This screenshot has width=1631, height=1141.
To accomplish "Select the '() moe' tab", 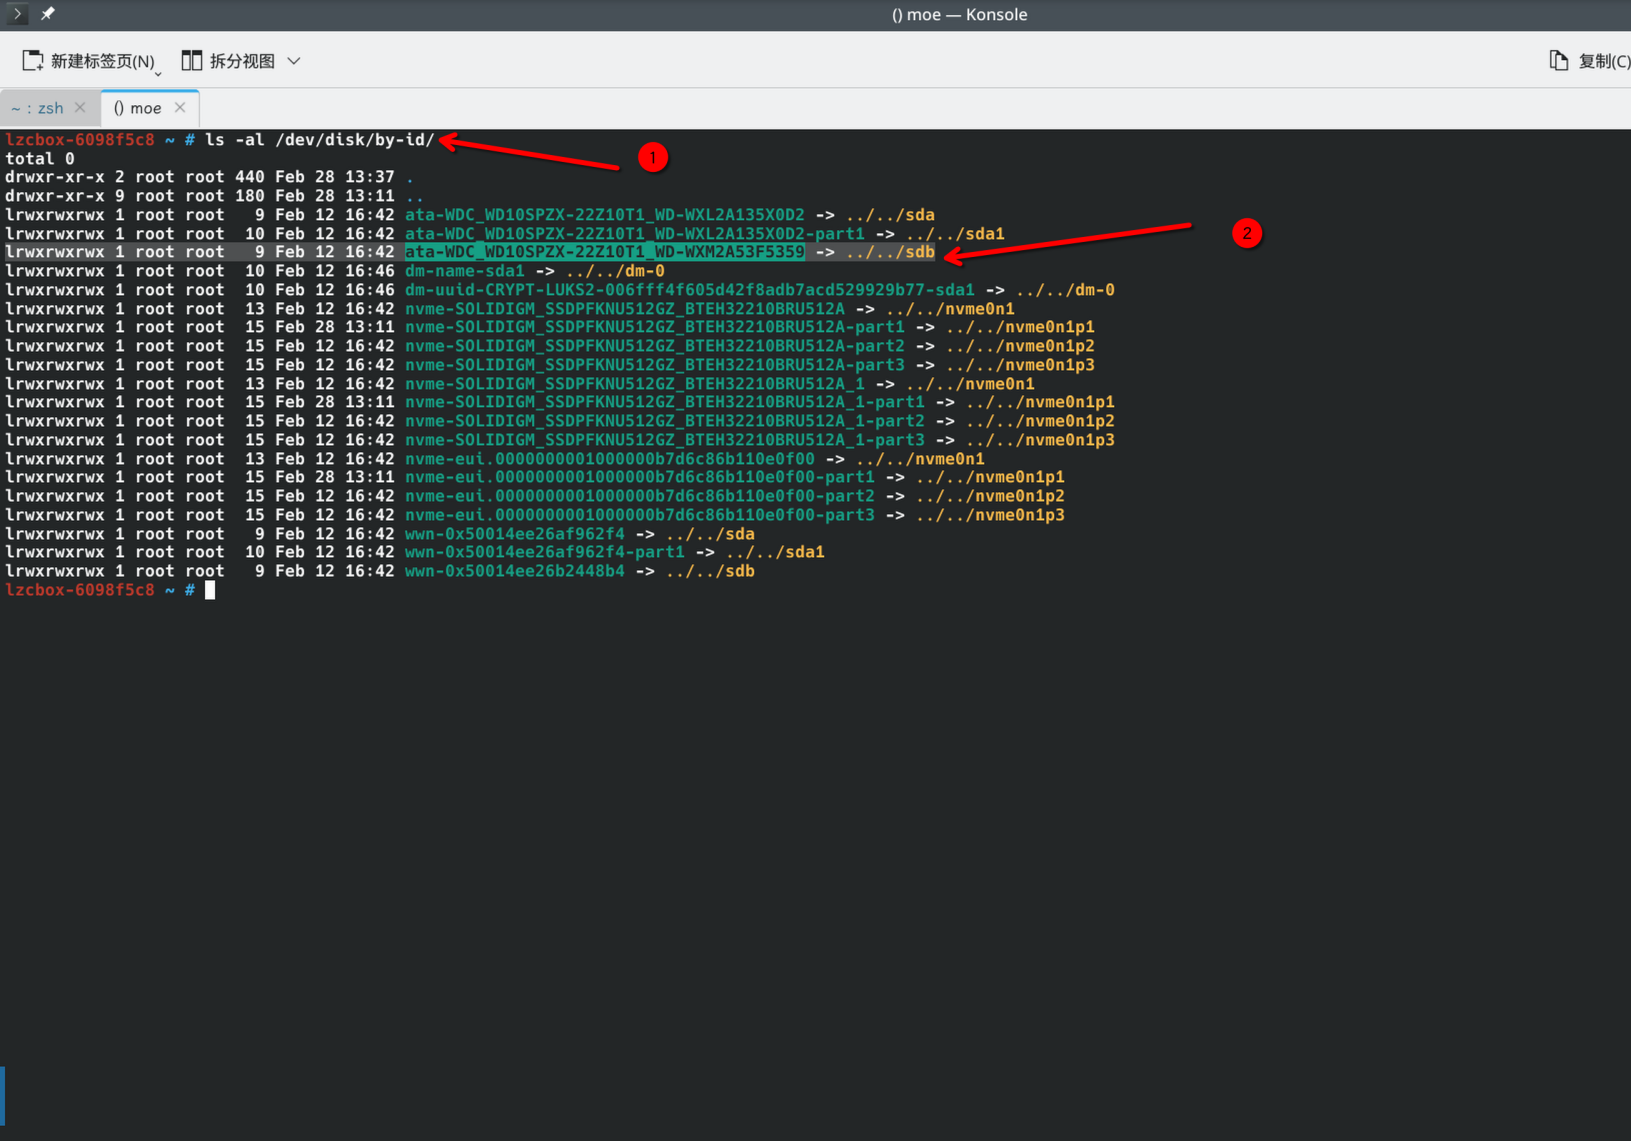I will click(138, 108).
